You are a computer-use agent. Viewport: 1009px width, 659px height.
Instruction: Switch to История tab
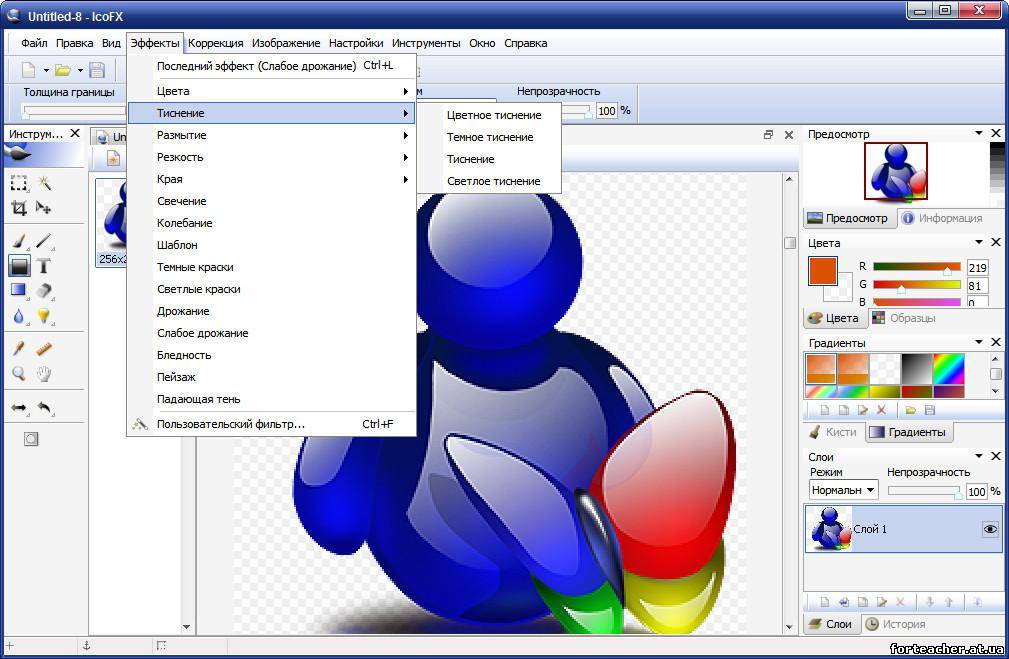pos(895,624)
